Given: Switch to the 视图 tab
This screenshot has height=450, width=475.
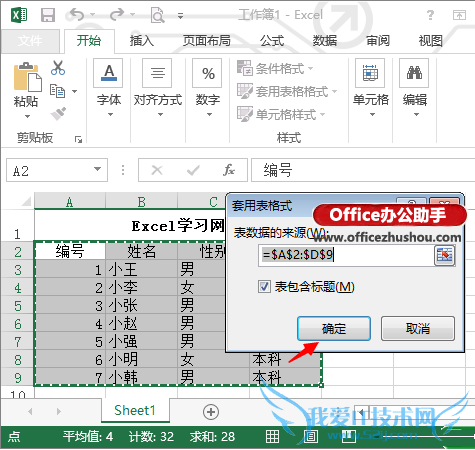Looking at the screenshot, I should (431, 41).
